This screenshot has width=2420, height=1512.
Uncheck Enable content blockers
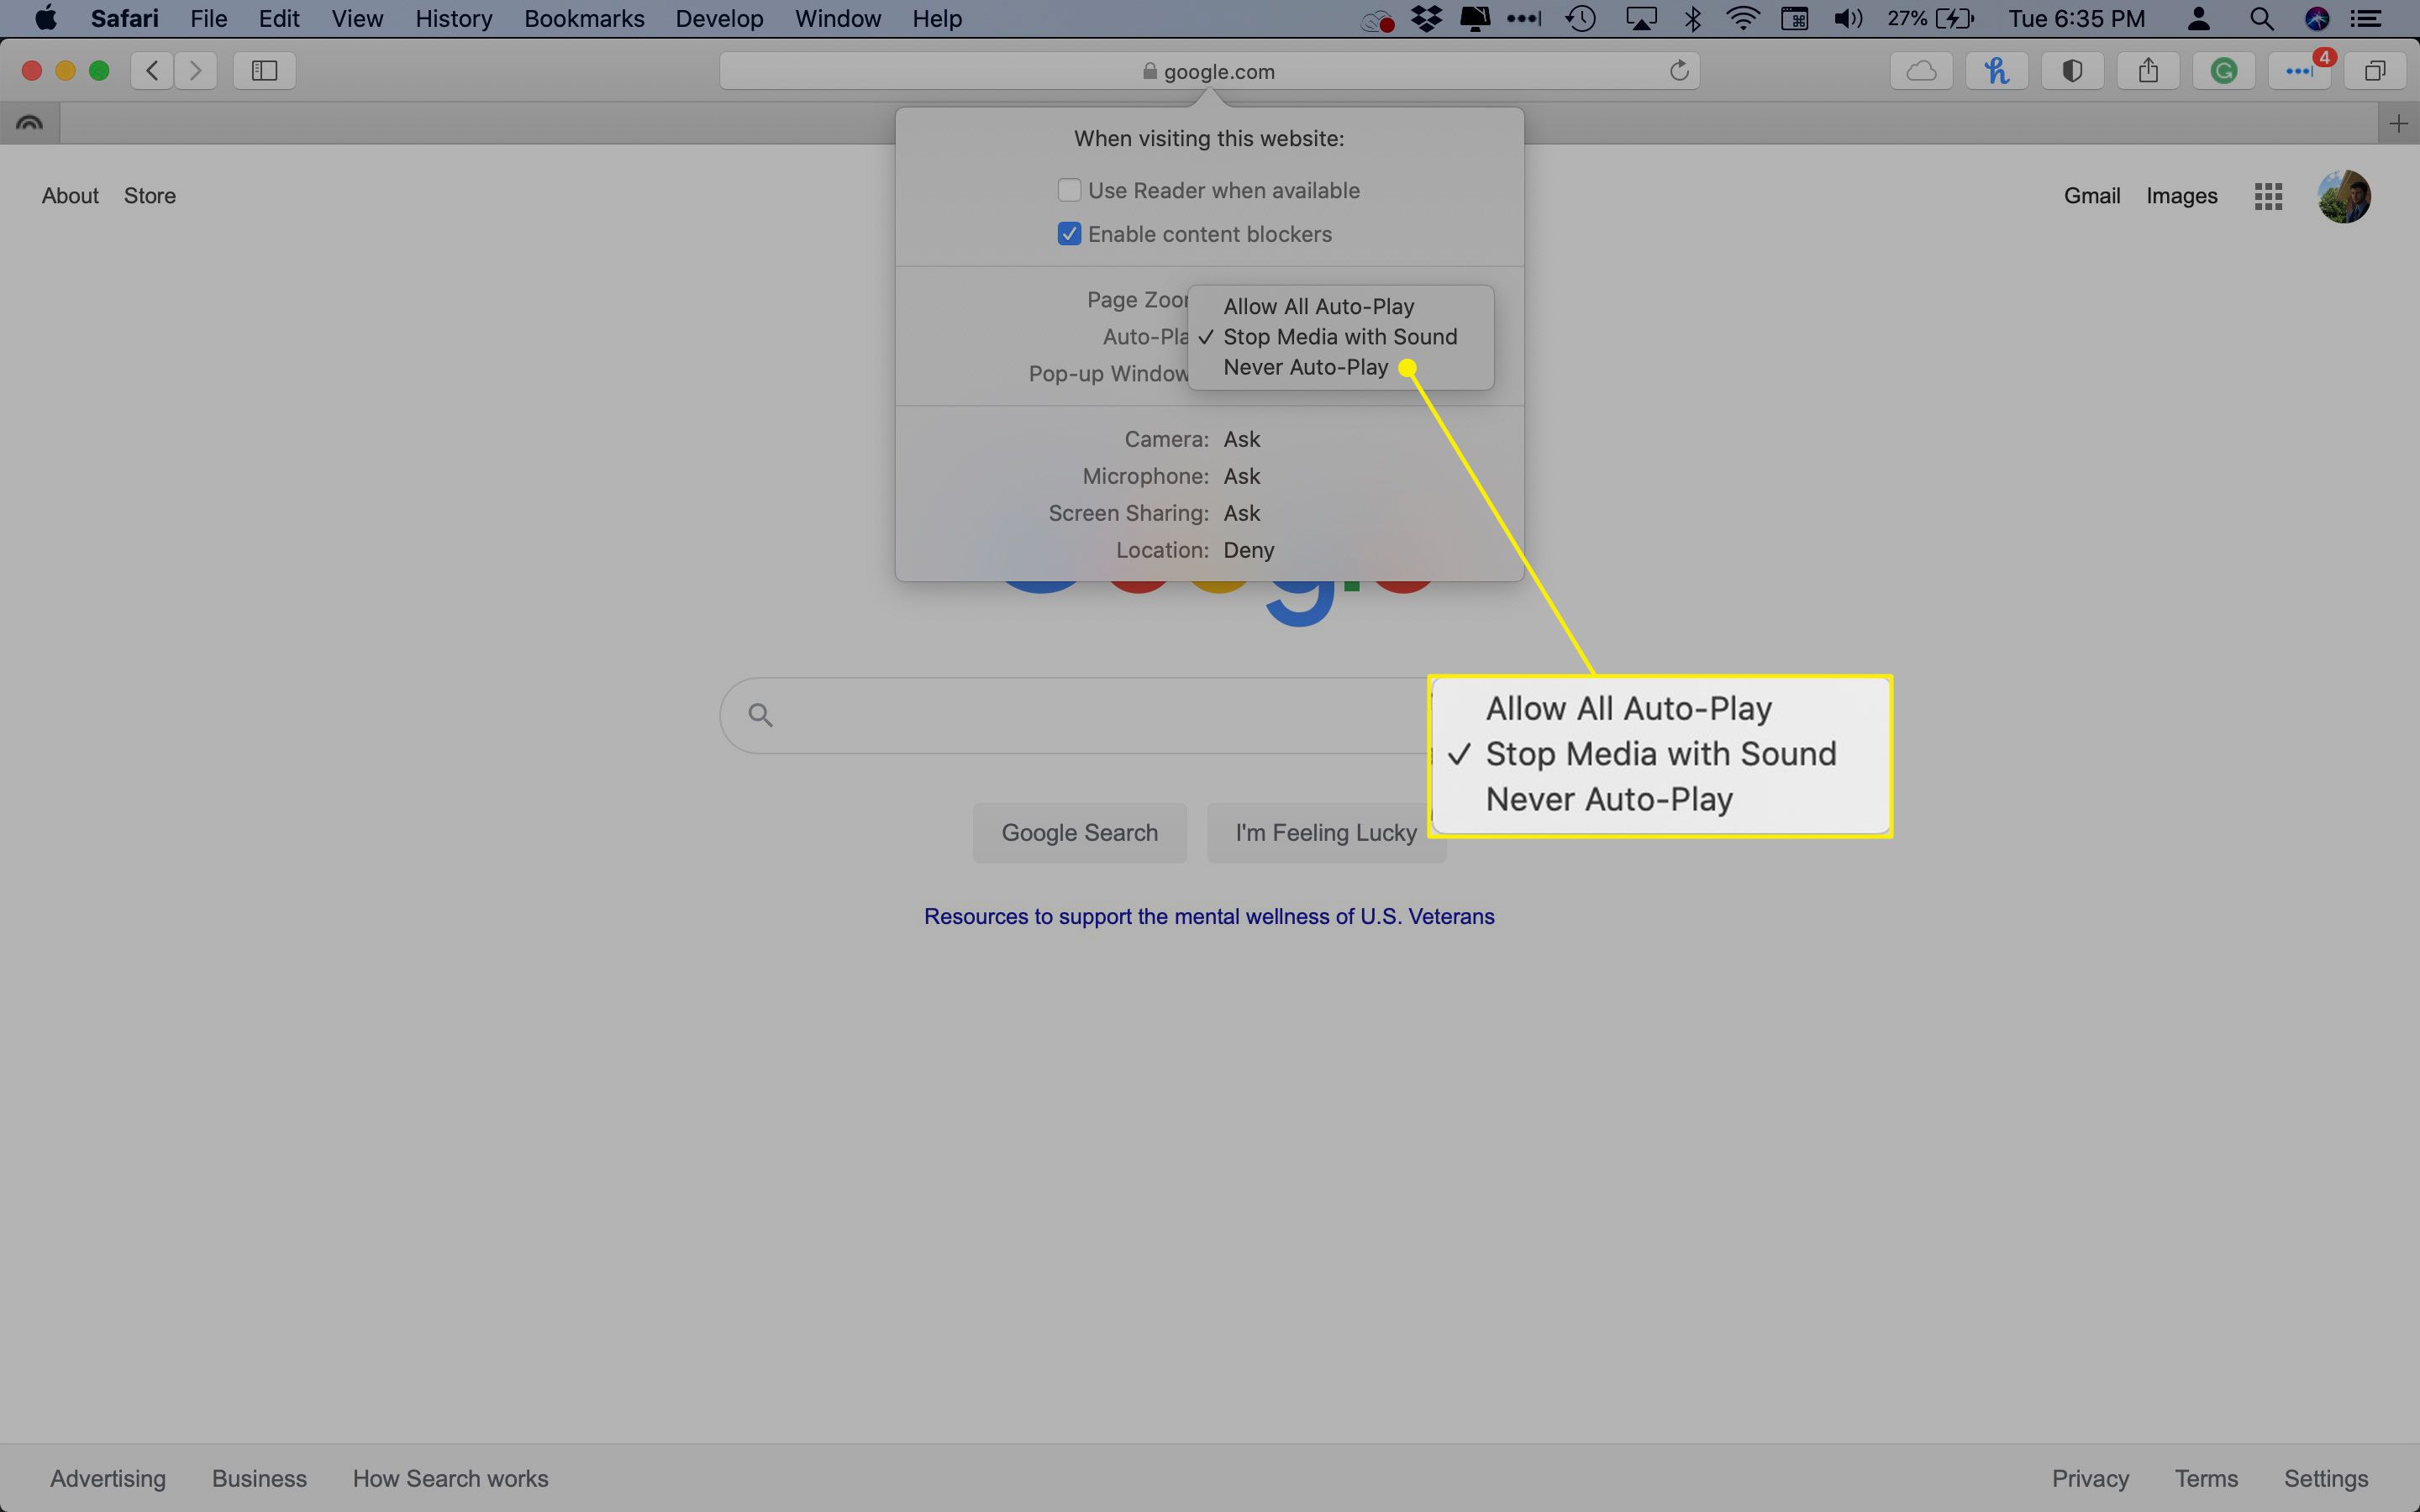click(1069, 234)
